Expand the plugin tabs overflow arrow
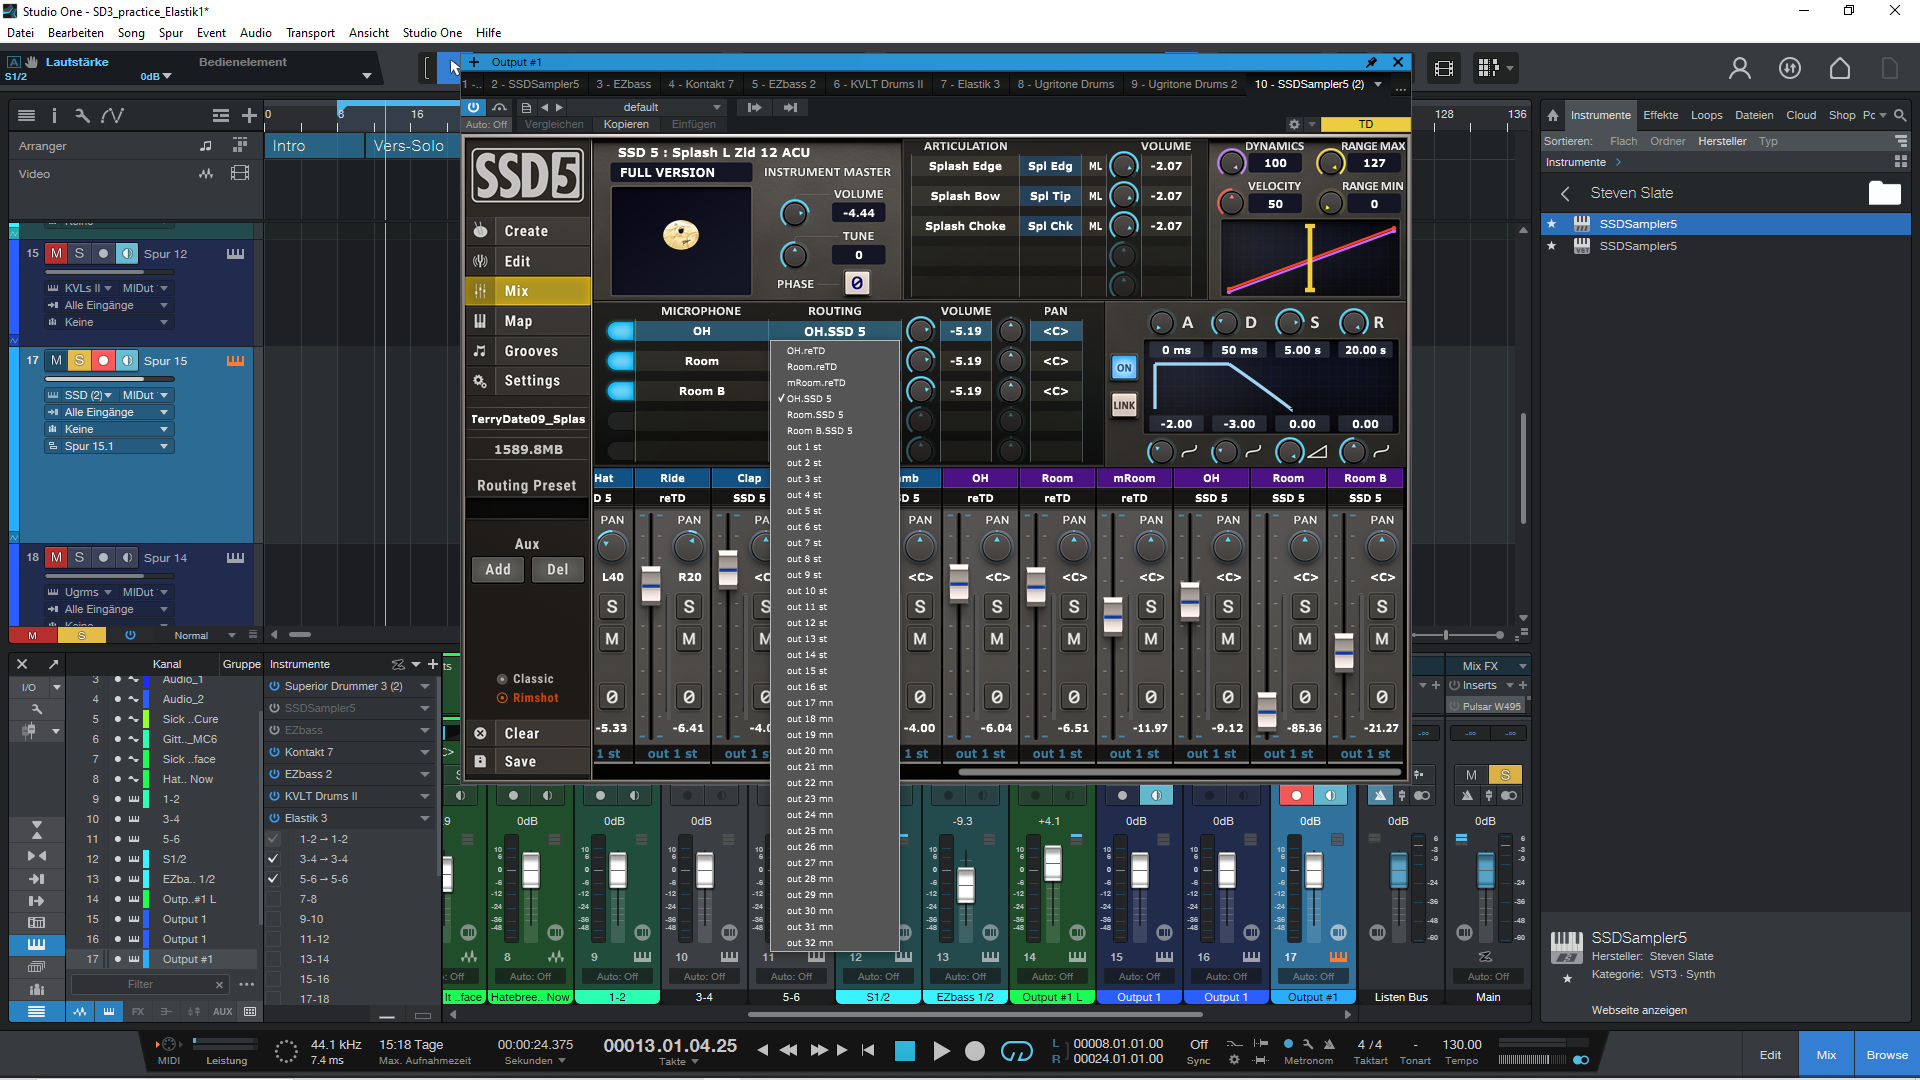 (1378, 84)
